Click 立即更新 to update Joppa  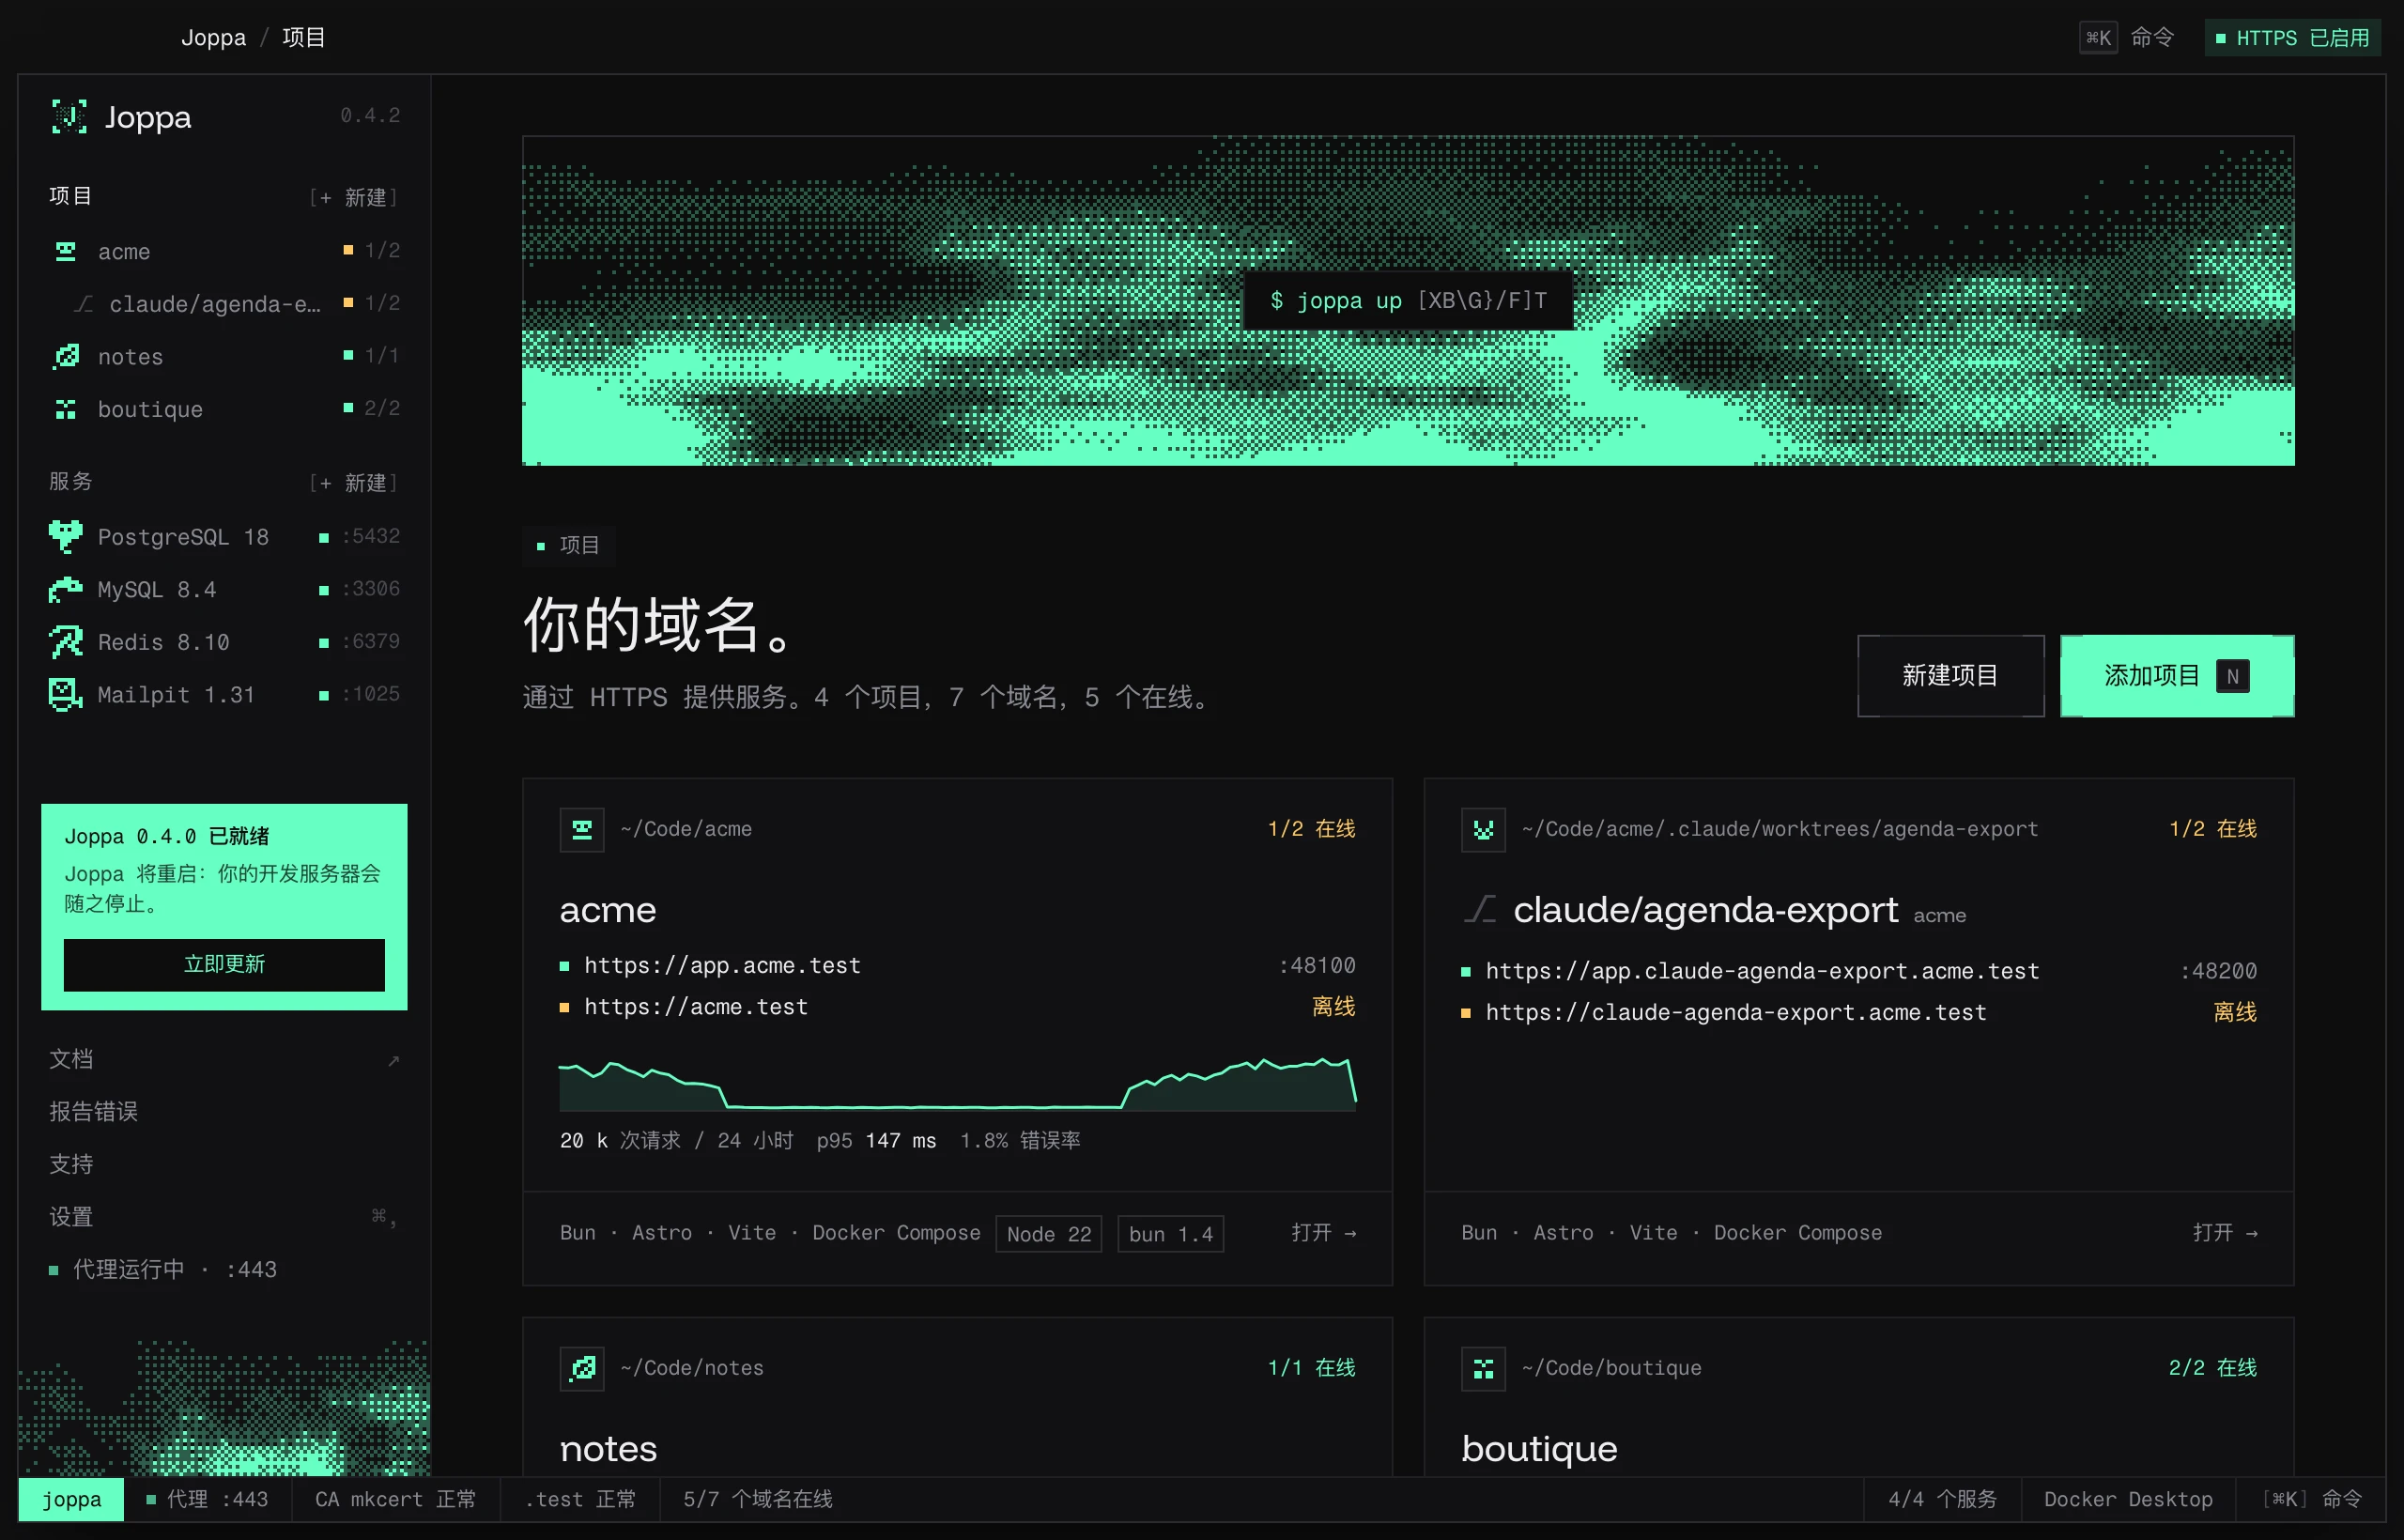224,964
